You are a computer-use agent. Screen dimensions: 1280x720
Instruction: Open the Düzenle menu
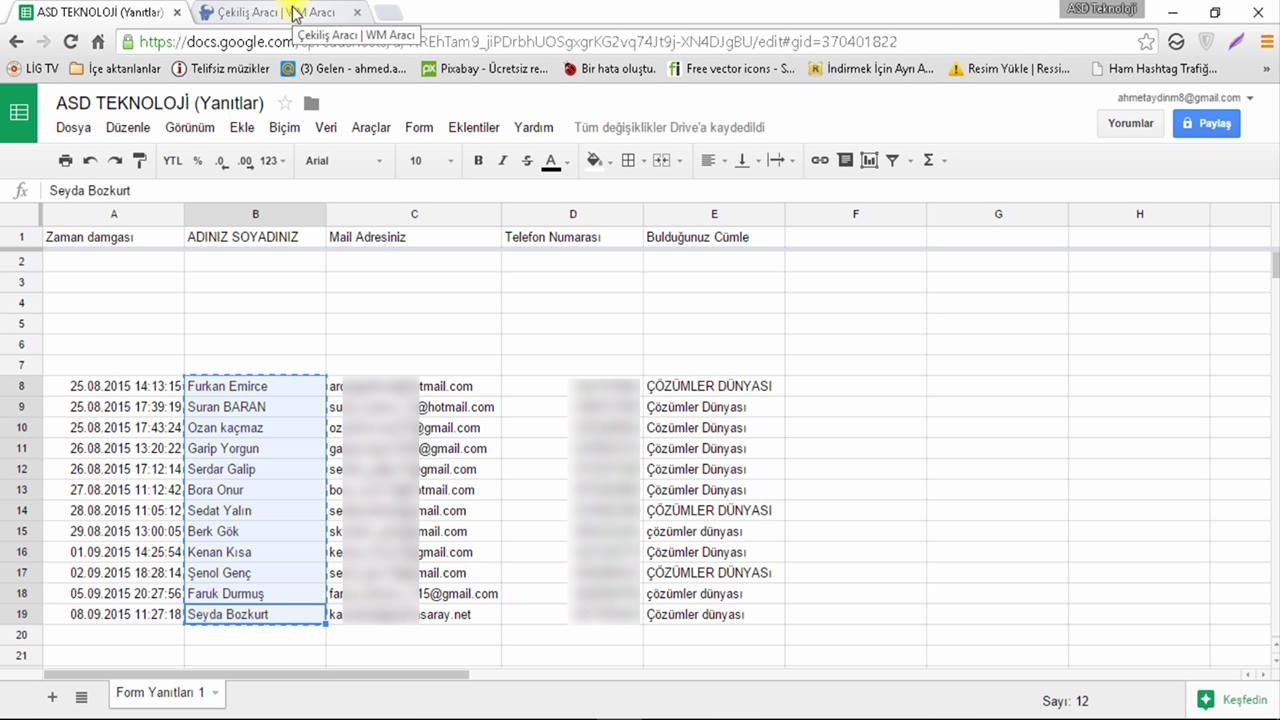[128, 128]
